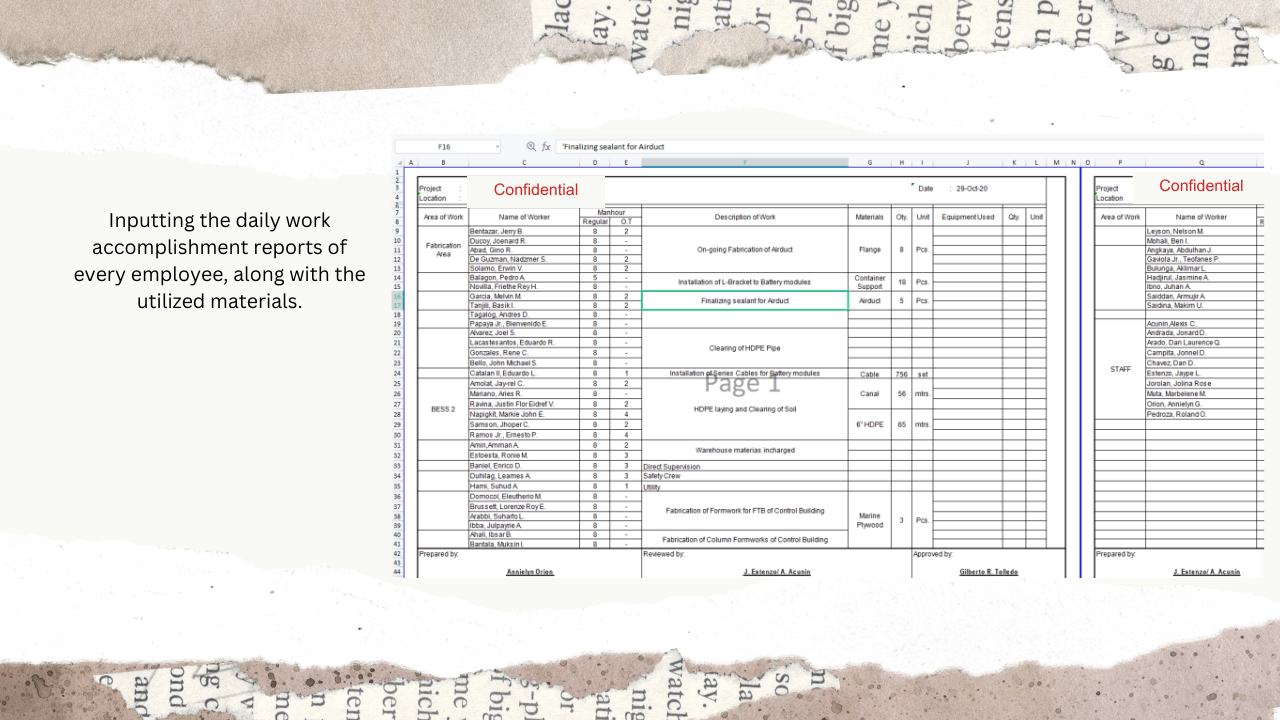Select the 'BESS 2' area cell
The height and width of the screenshot is (720, 1280).
point(443,409)
